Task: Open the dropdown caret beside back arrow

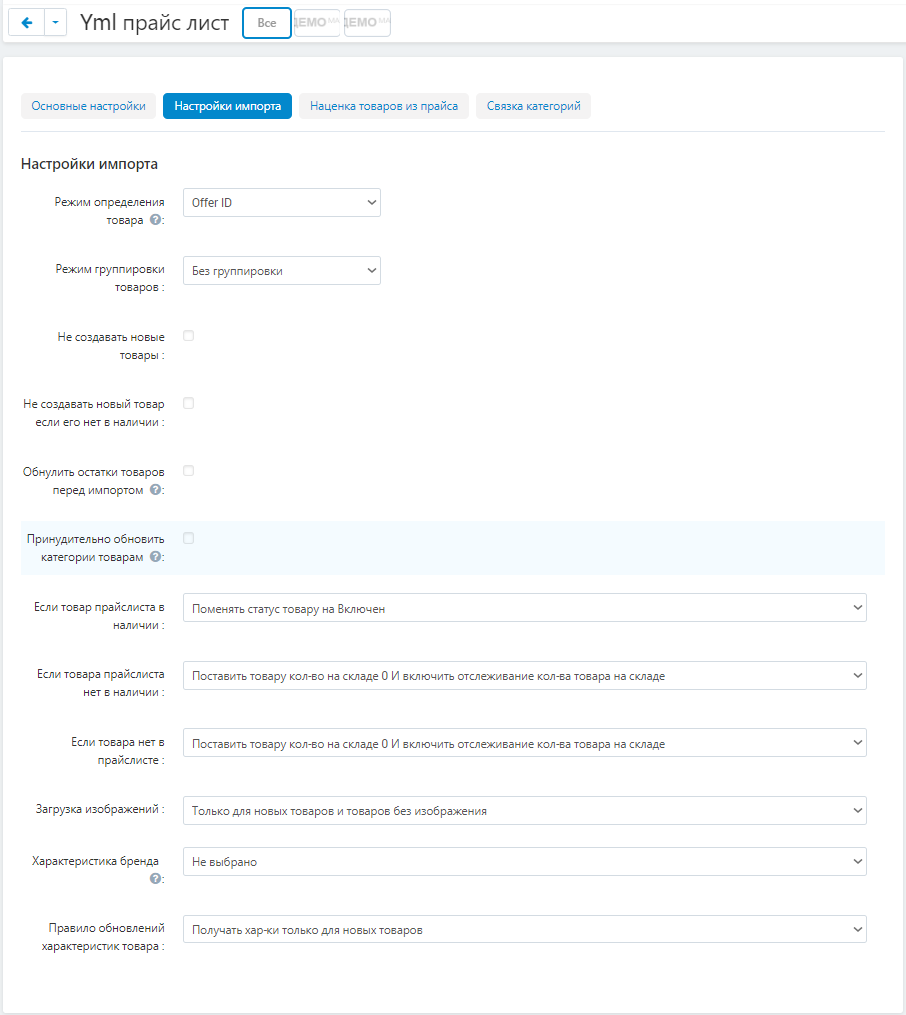Action: pos(55,23)
